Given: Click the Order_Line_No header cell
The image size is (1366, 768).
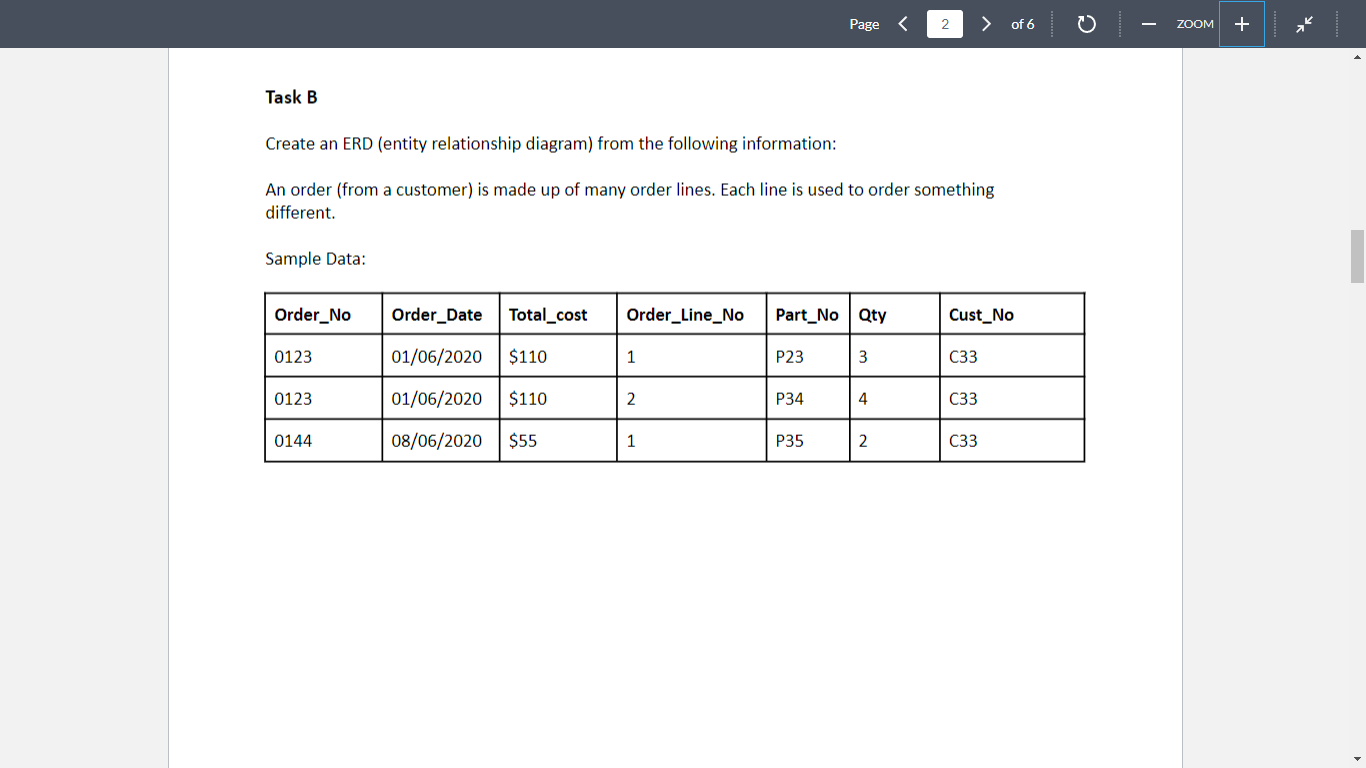Looking at the screenshot, I should tap(685, 314).
